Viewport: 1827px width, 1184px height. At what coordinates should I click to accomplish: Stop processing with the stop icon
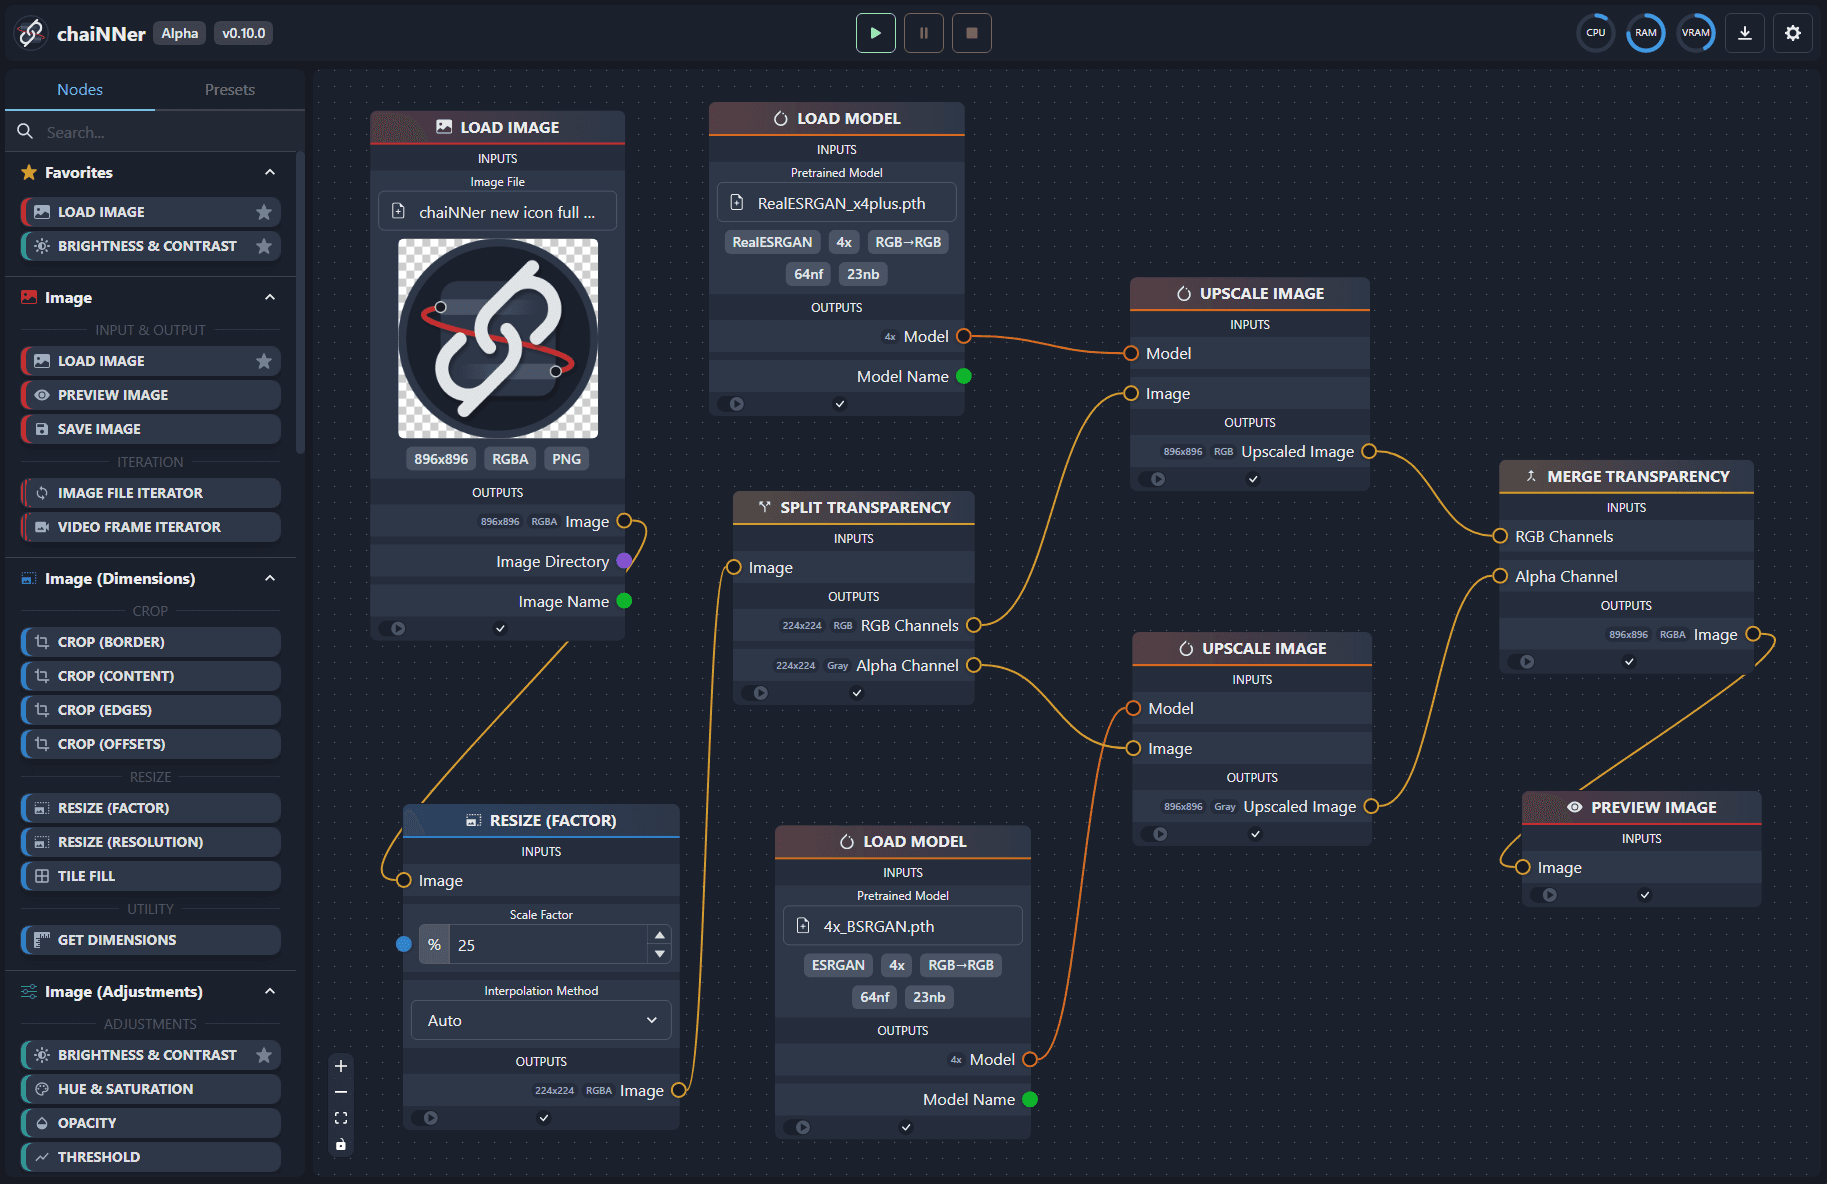(x=971, y=33)
